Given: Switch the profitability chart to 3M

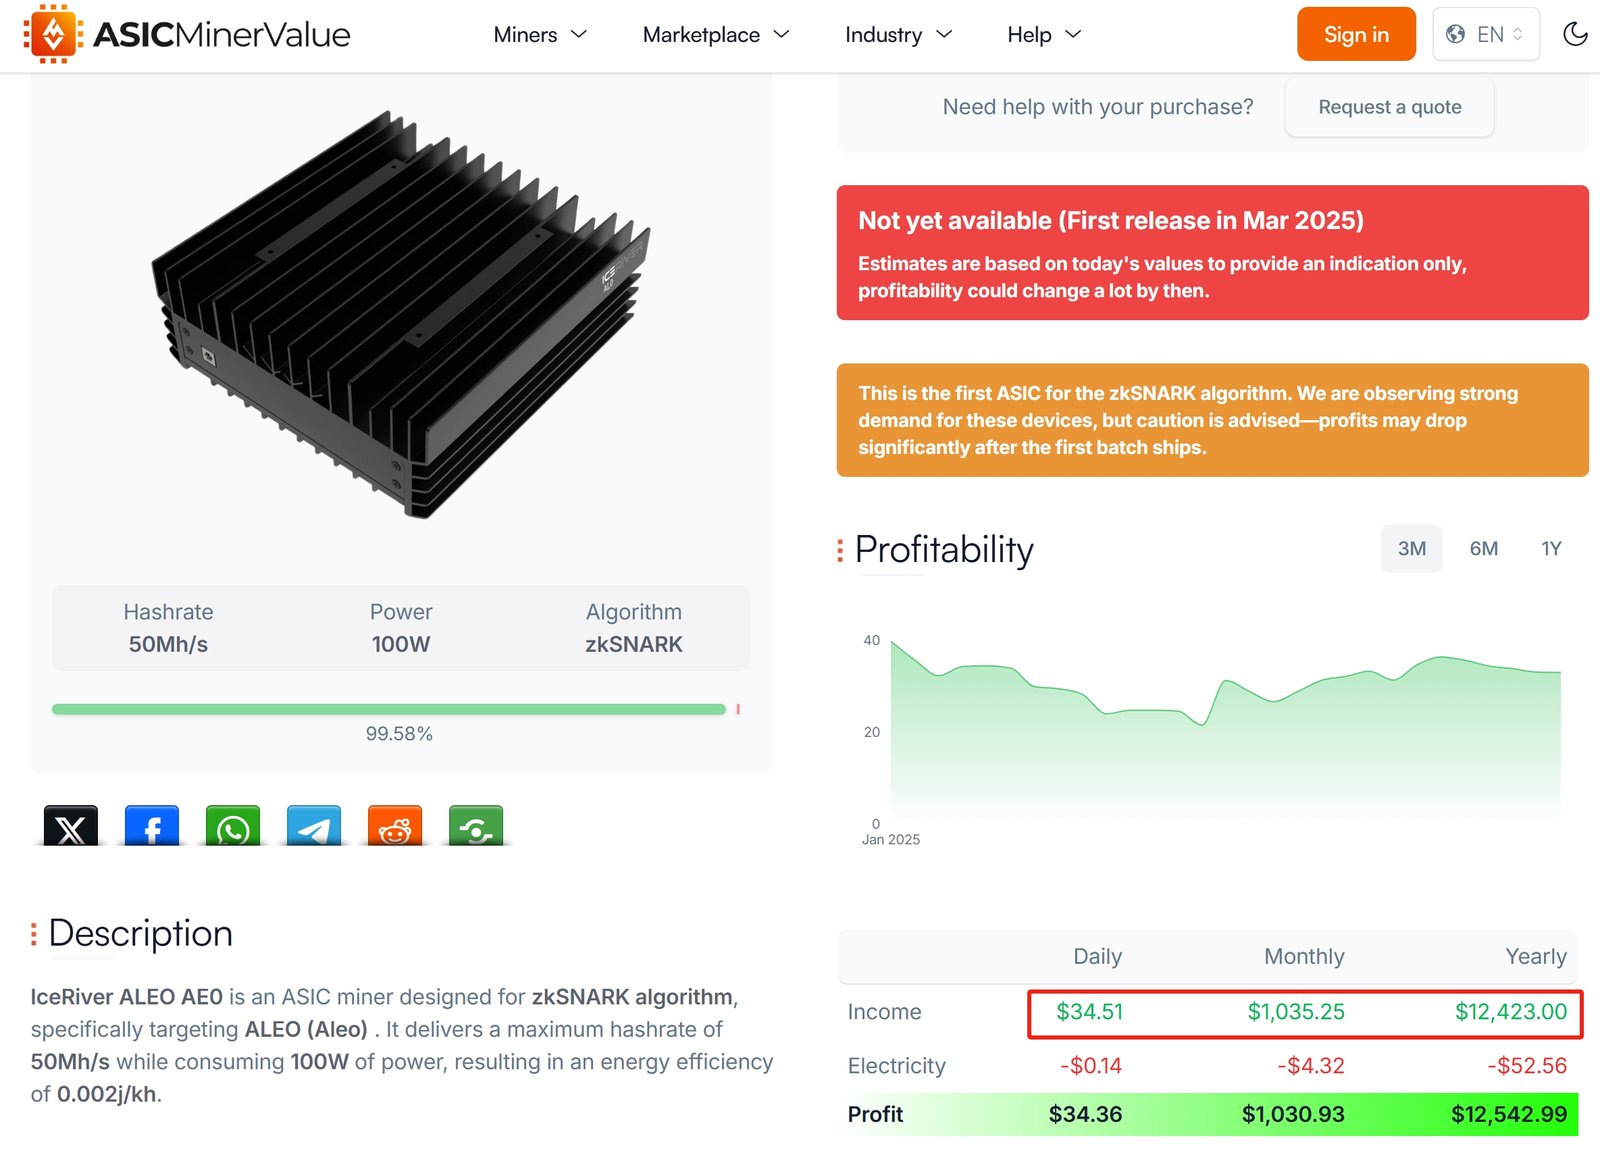Looking at the screenshot, I should (1412, 548).
